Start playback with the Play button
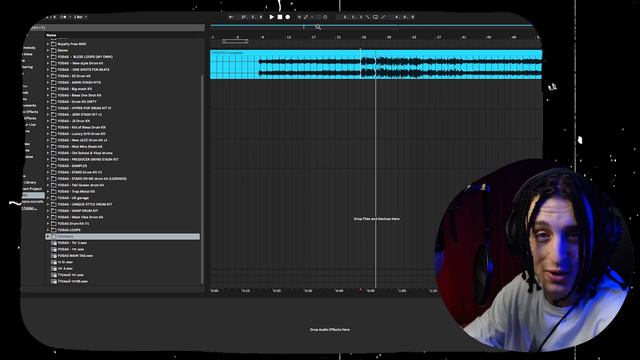 point(271,17)
